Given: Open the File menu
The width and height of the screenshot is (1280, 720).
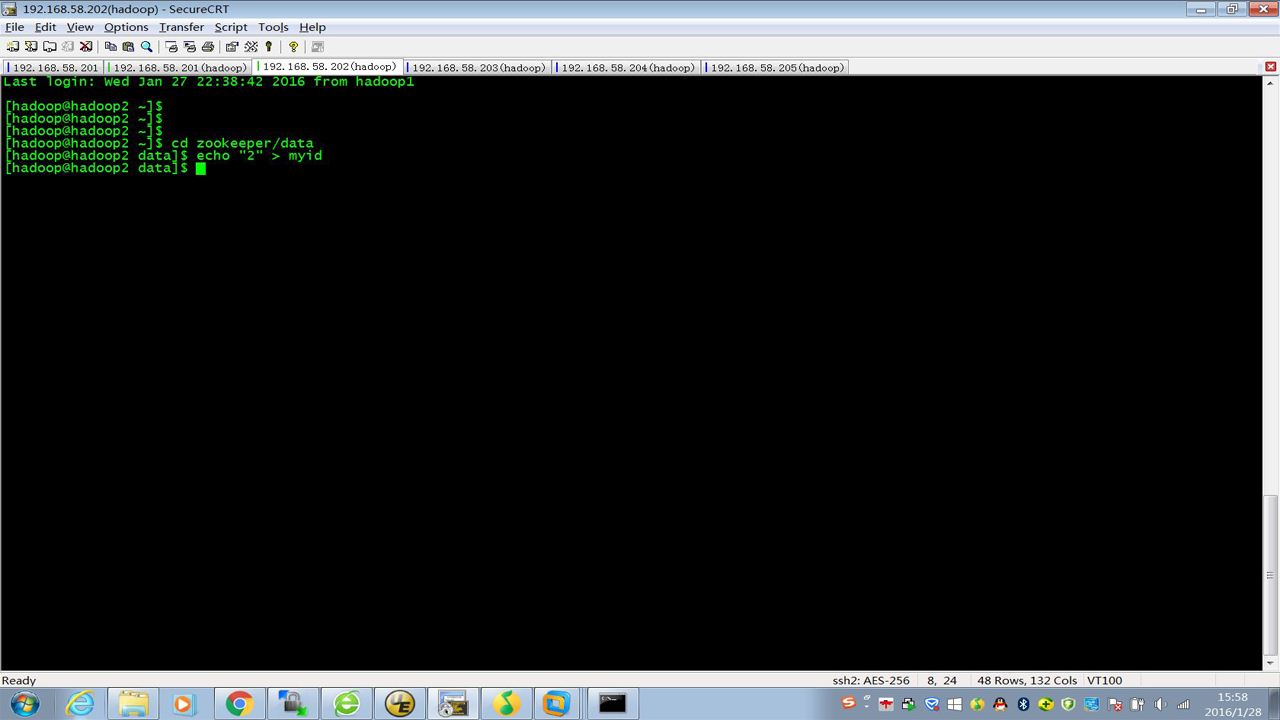Looking at the screenshot, I should 14,27.
